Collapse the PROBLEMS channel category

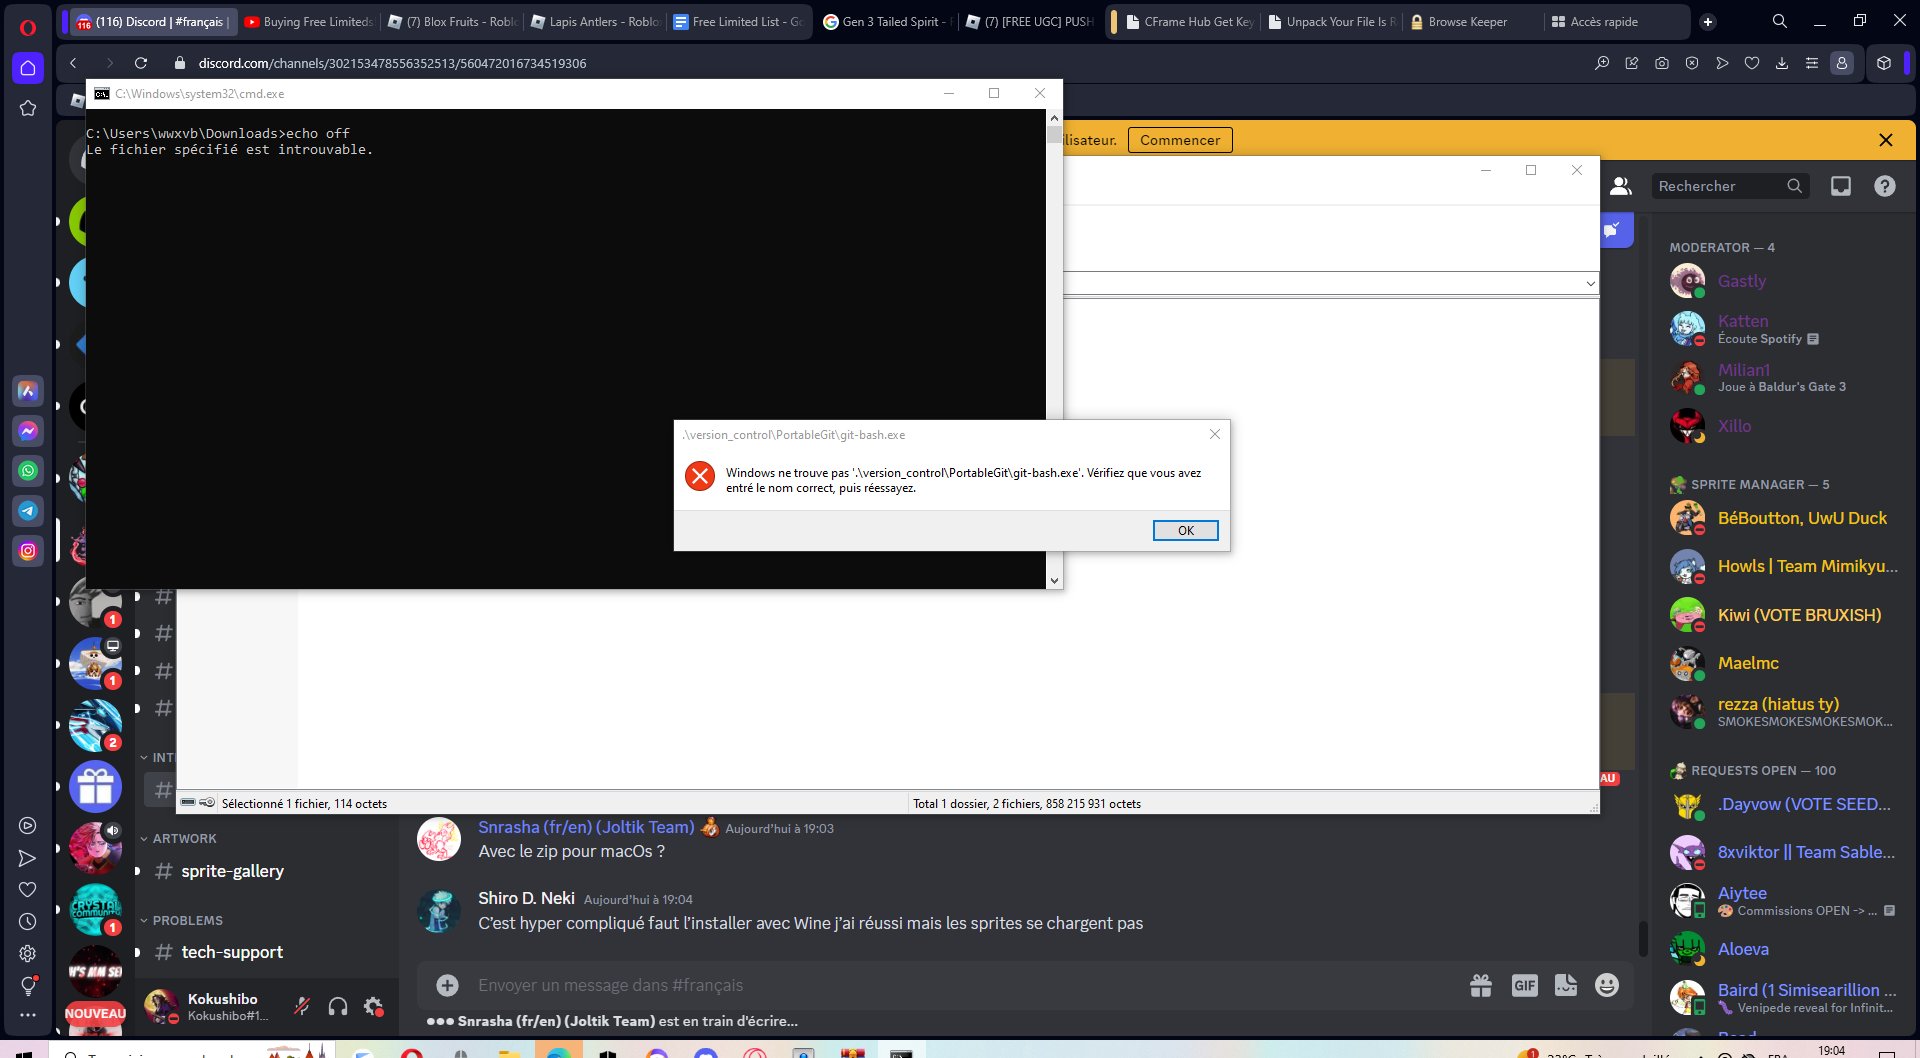(x=181, y=920)
